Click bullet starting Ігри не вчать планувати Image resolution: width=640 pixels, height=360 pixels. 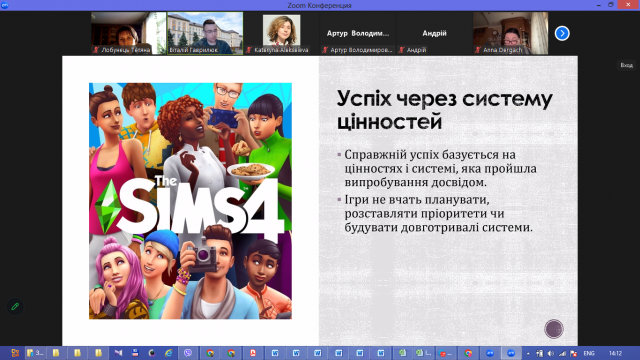point(438,213)
